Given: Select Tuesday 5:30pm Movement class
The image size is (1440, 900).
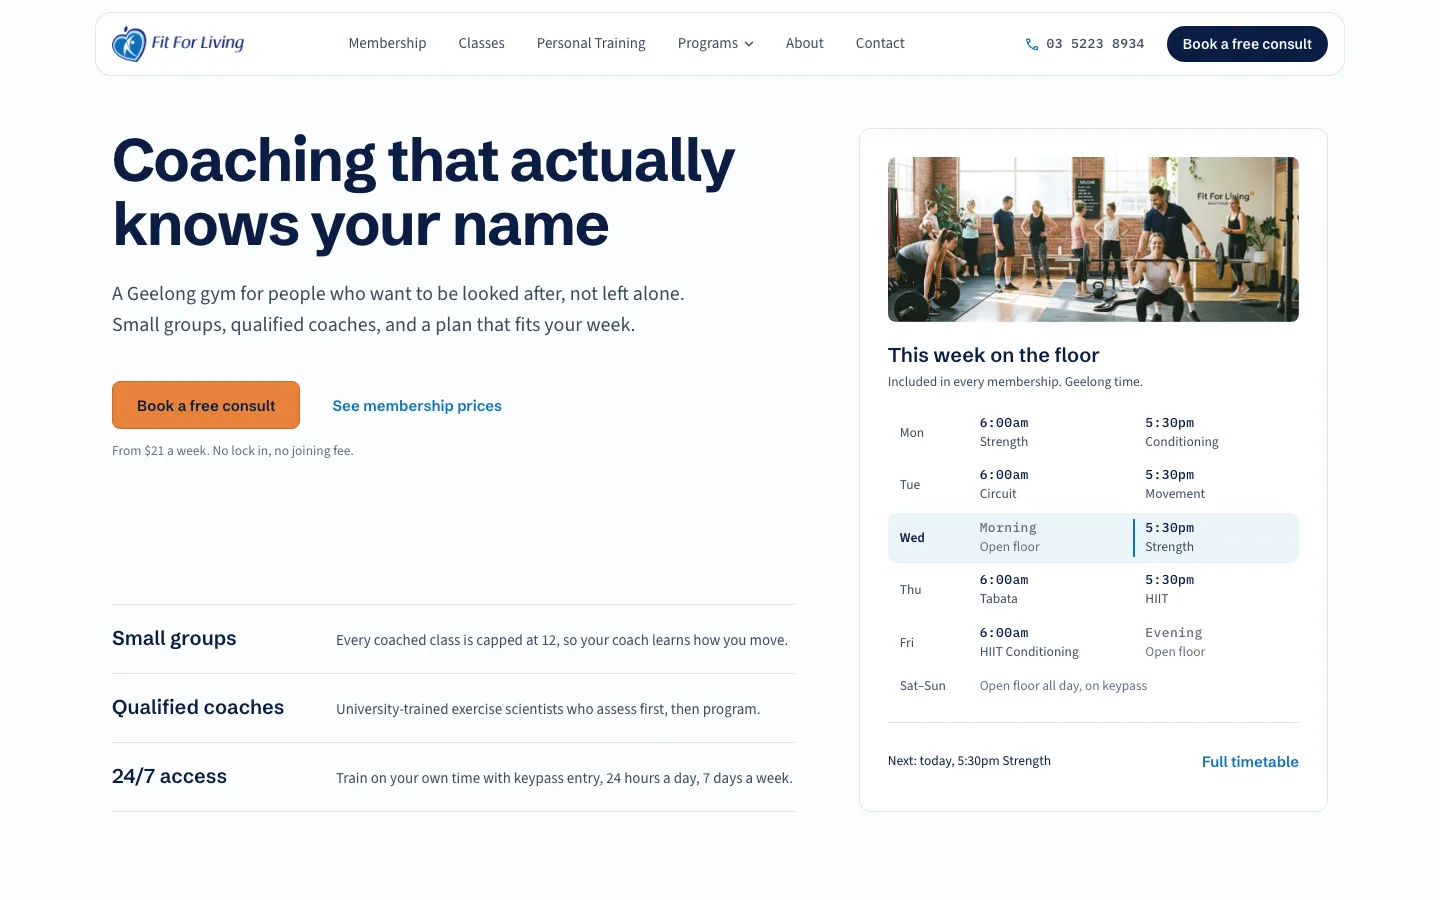Looking at the screenshot, I should pos(1175,484).
